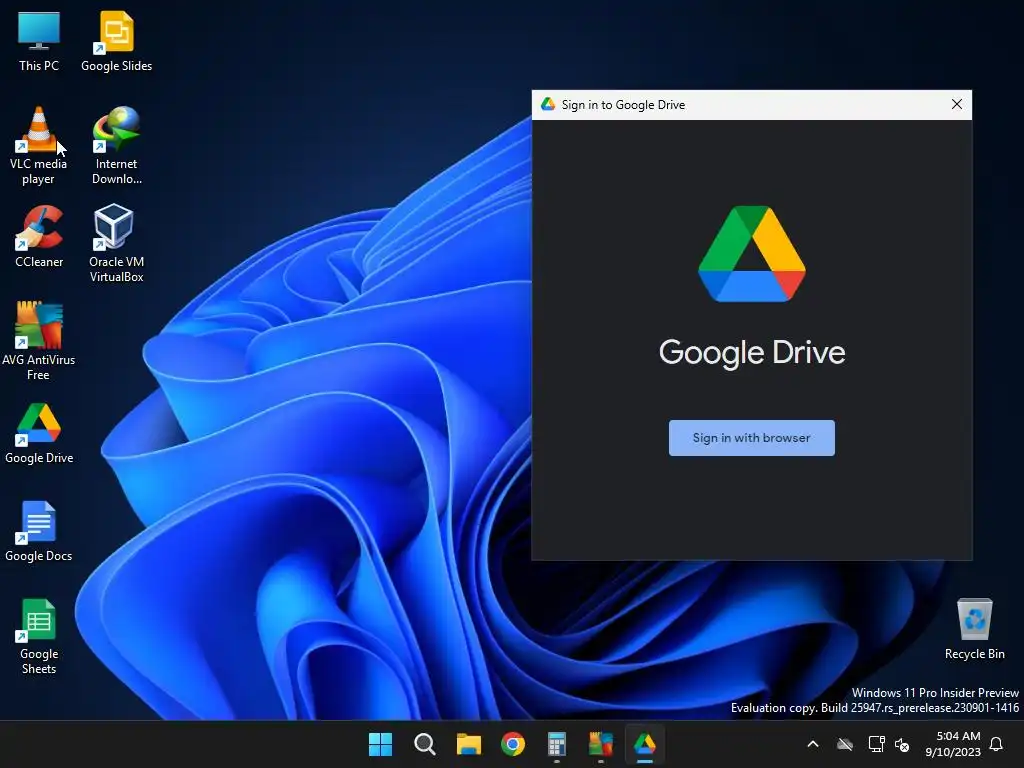
Task: Open the network status tray icon
Action: (876, 744)
